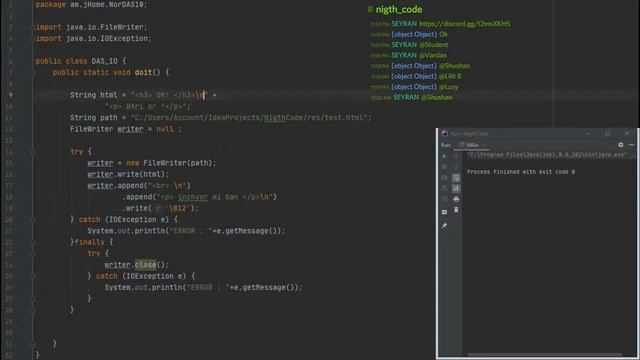Collapse the inner try block fold marker
Viewport: 640px width, 360px height.
tap(33, 253)
